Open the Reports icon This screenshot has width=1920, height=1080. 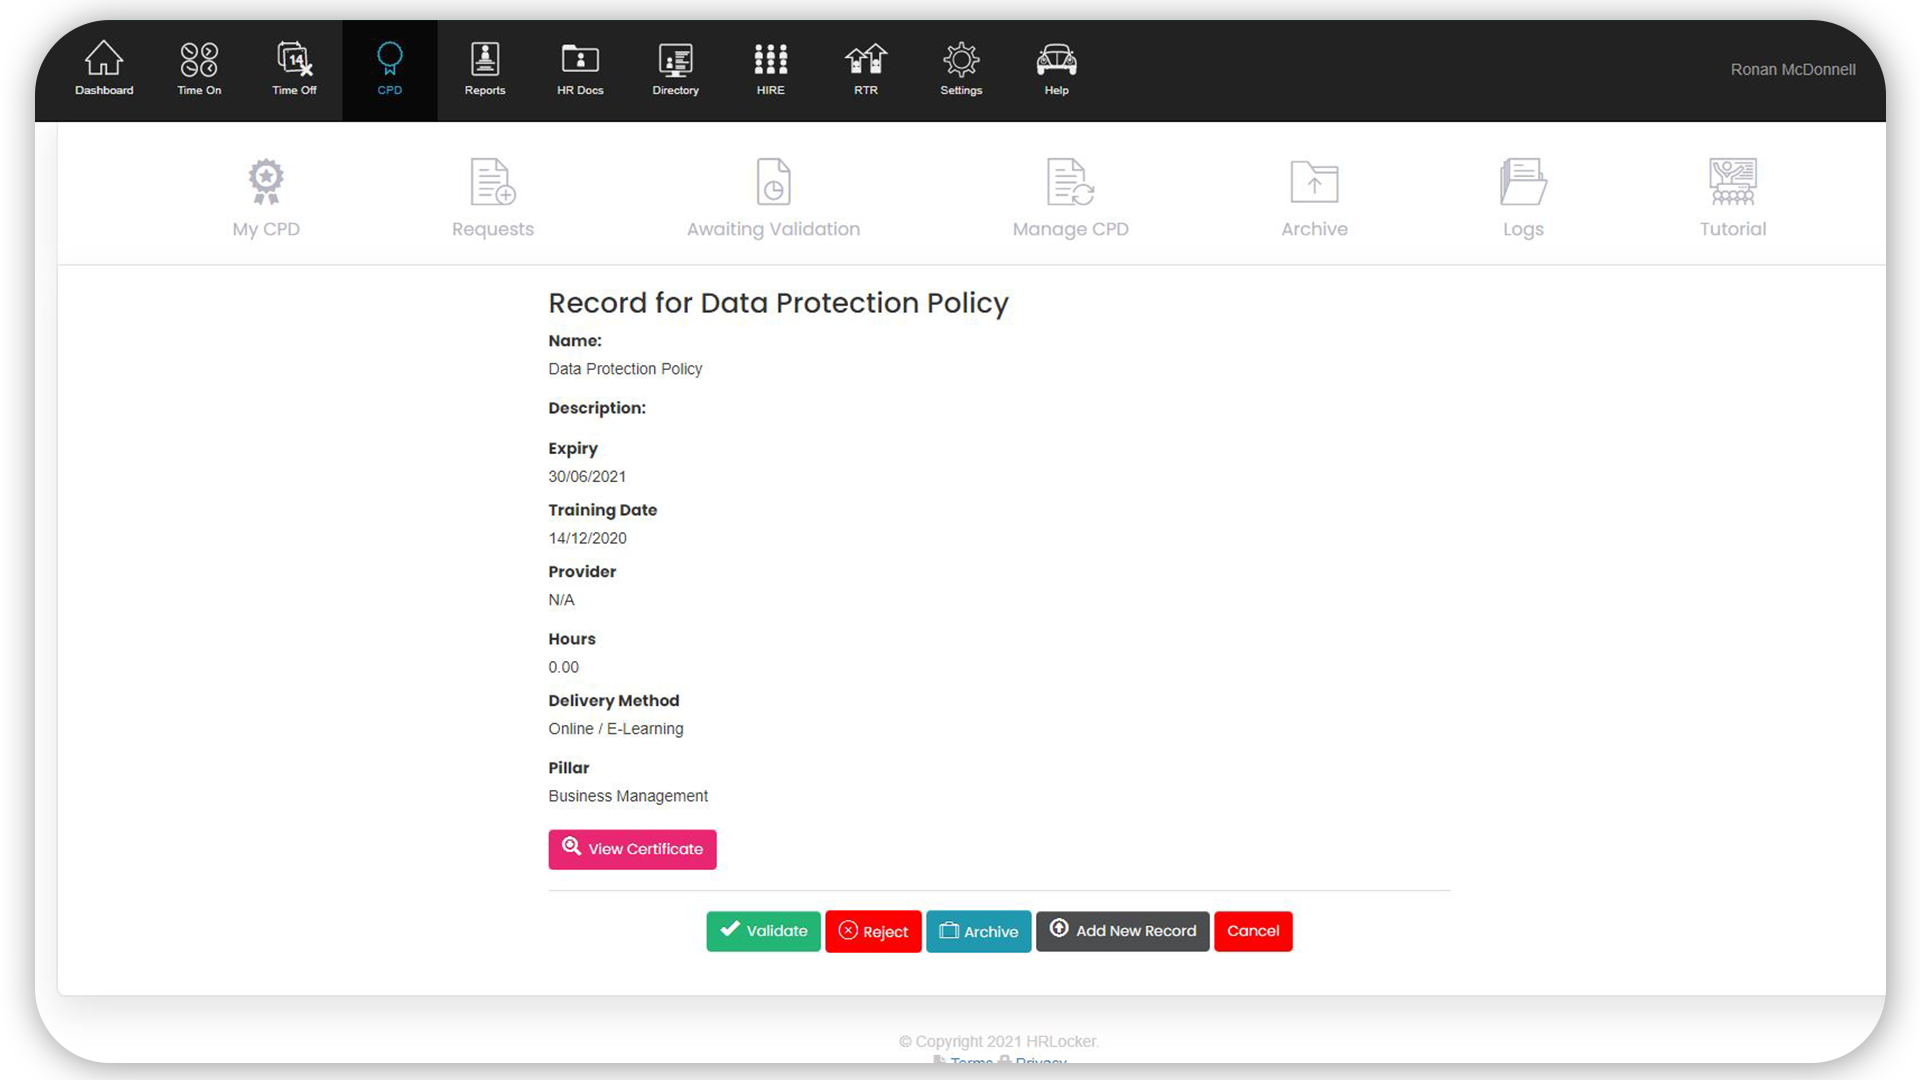pyautogui.click(x=485, y=59)
